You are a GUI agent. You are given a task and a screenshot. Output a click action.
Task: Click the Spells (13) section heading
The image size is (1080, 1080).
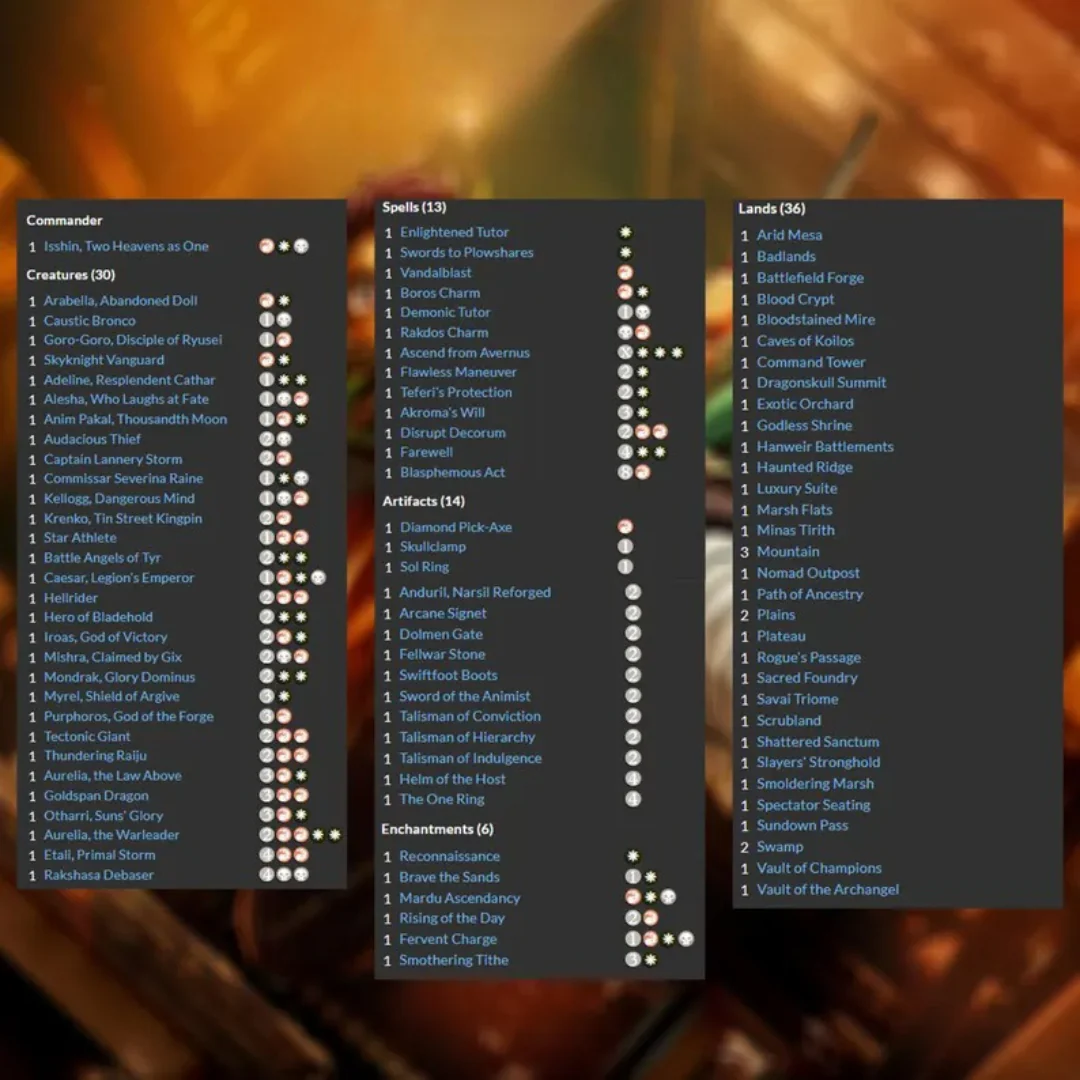point(414,207)
